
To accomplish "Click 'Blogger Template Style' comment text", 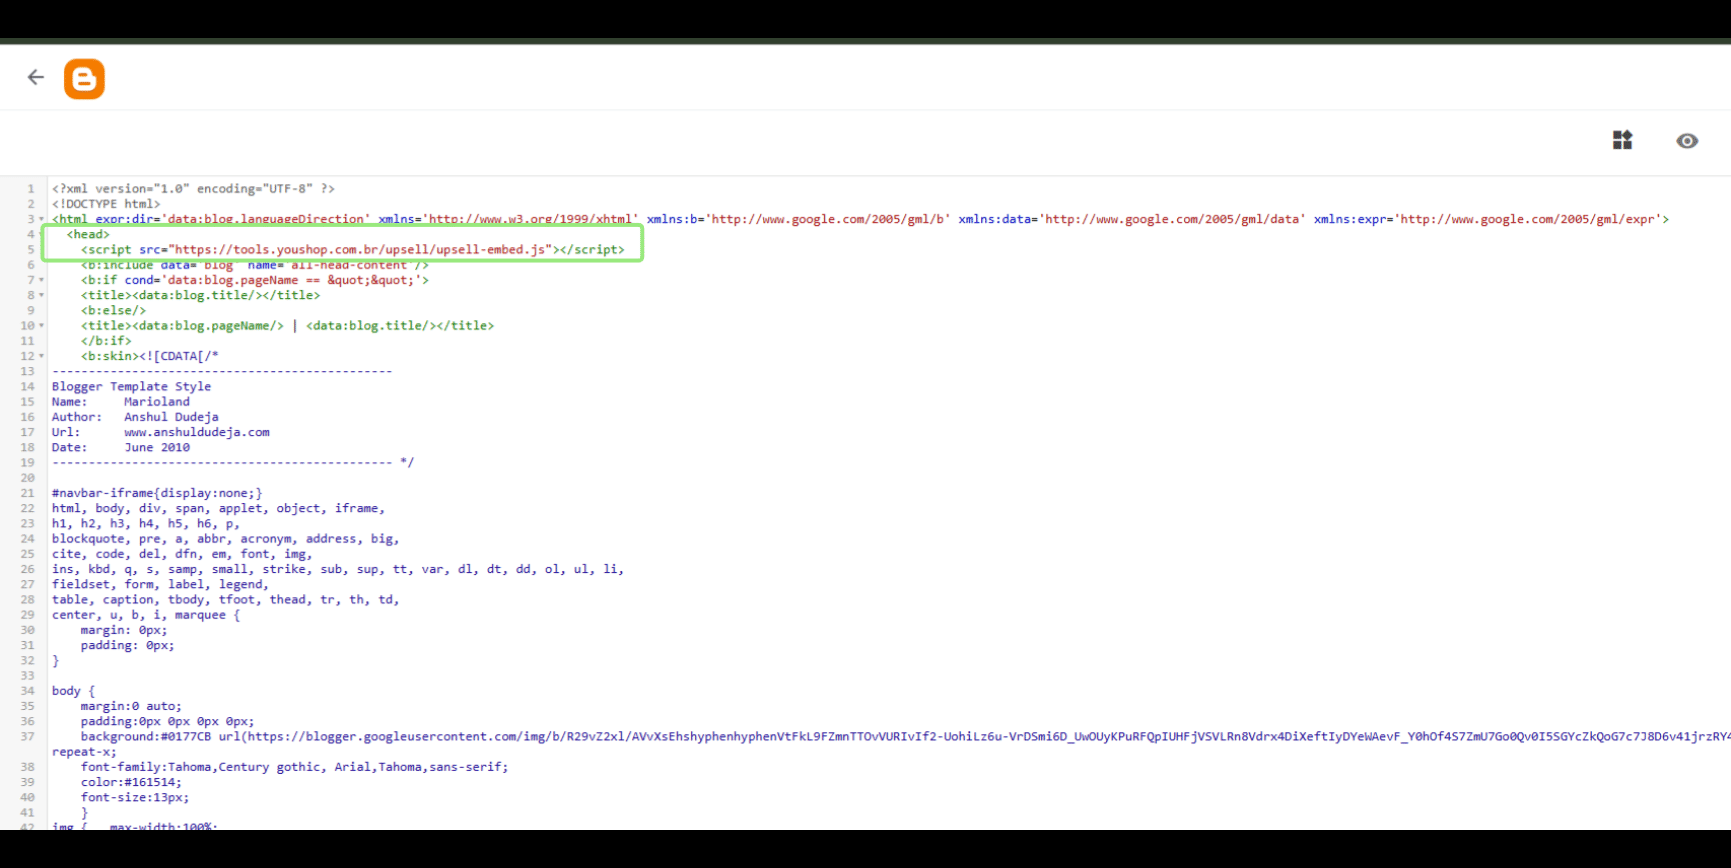I will [x=131, y=386].
